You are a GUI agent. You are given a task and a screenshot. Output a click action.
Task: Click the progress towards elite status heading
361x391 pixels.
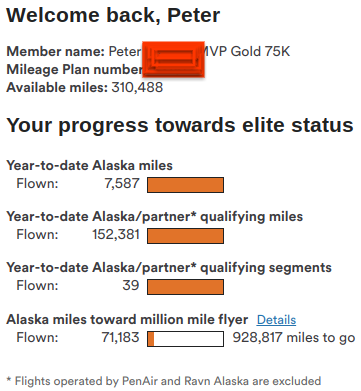click(x=180, y=126)
